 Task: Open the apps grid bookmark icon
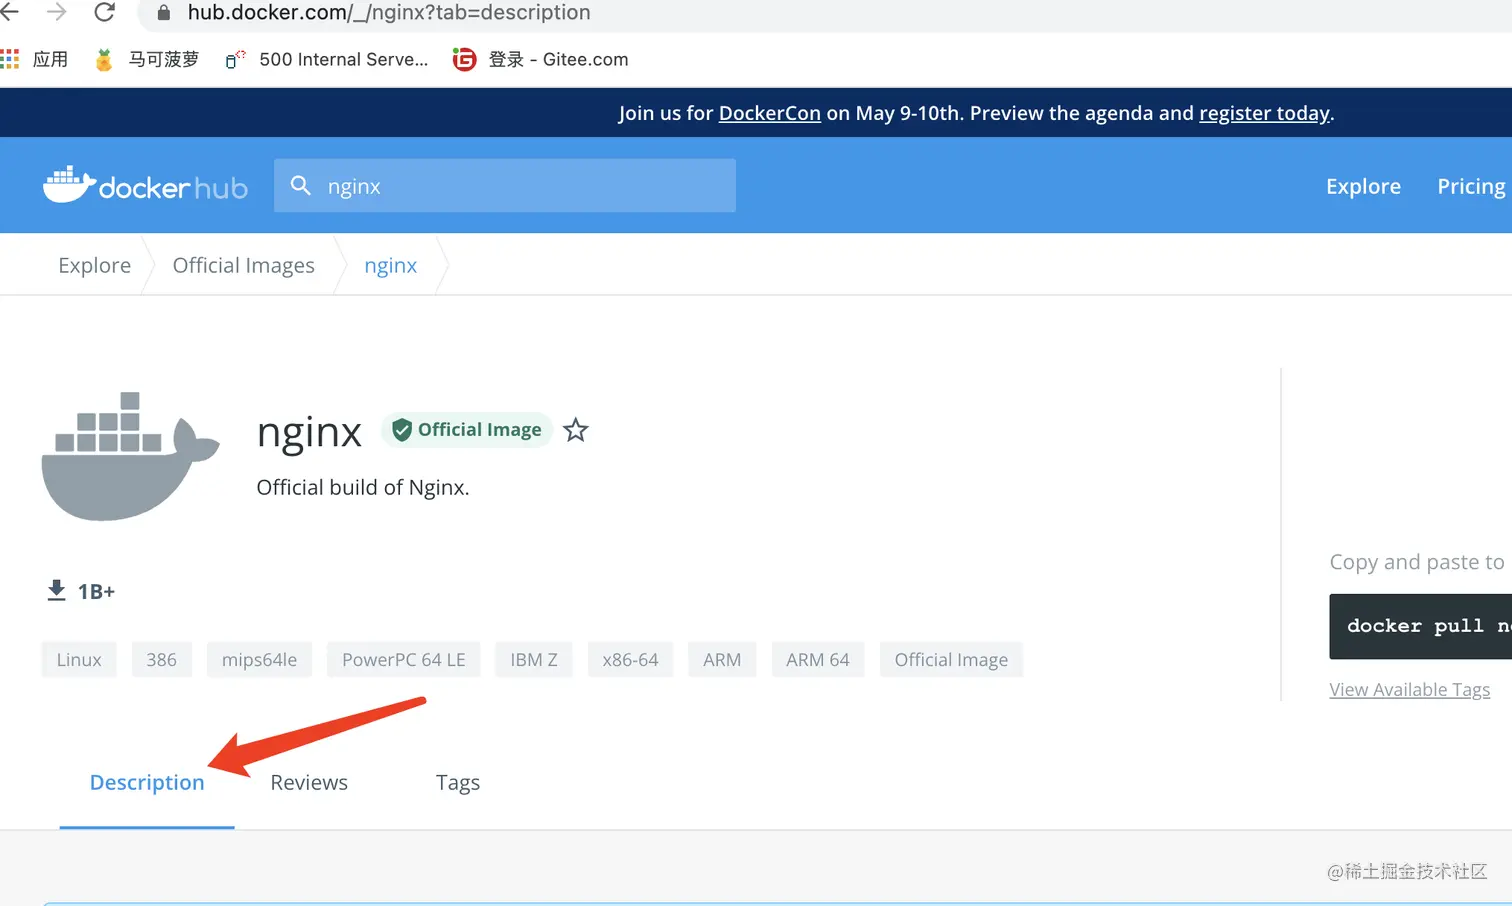(10, 59)
